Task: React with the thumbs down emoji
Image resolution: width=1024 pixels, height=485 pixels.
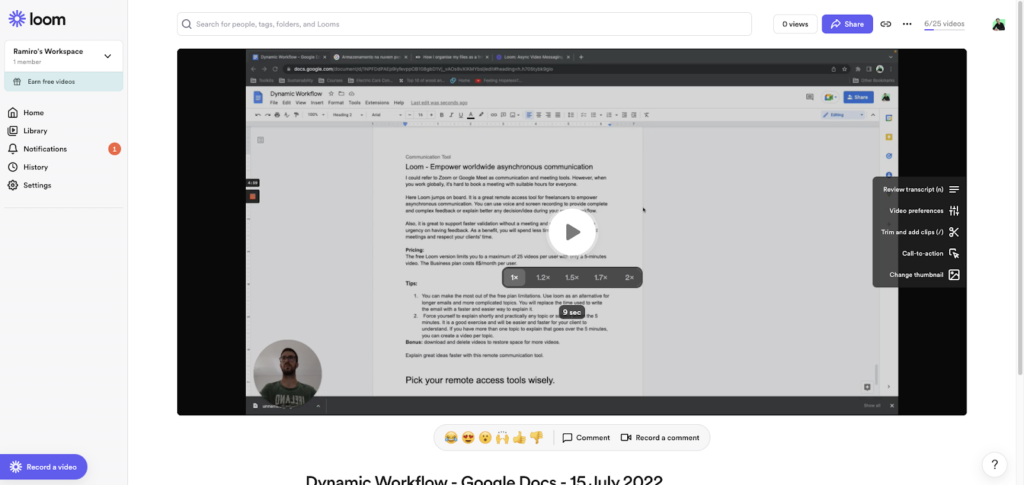Action: coord(536,438)
